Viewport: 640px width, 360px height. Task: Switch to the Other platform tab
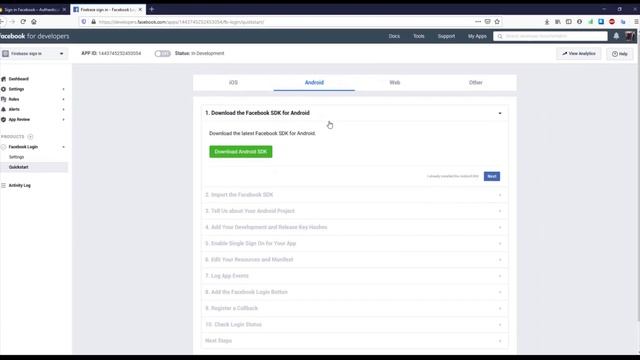(476, 82)
